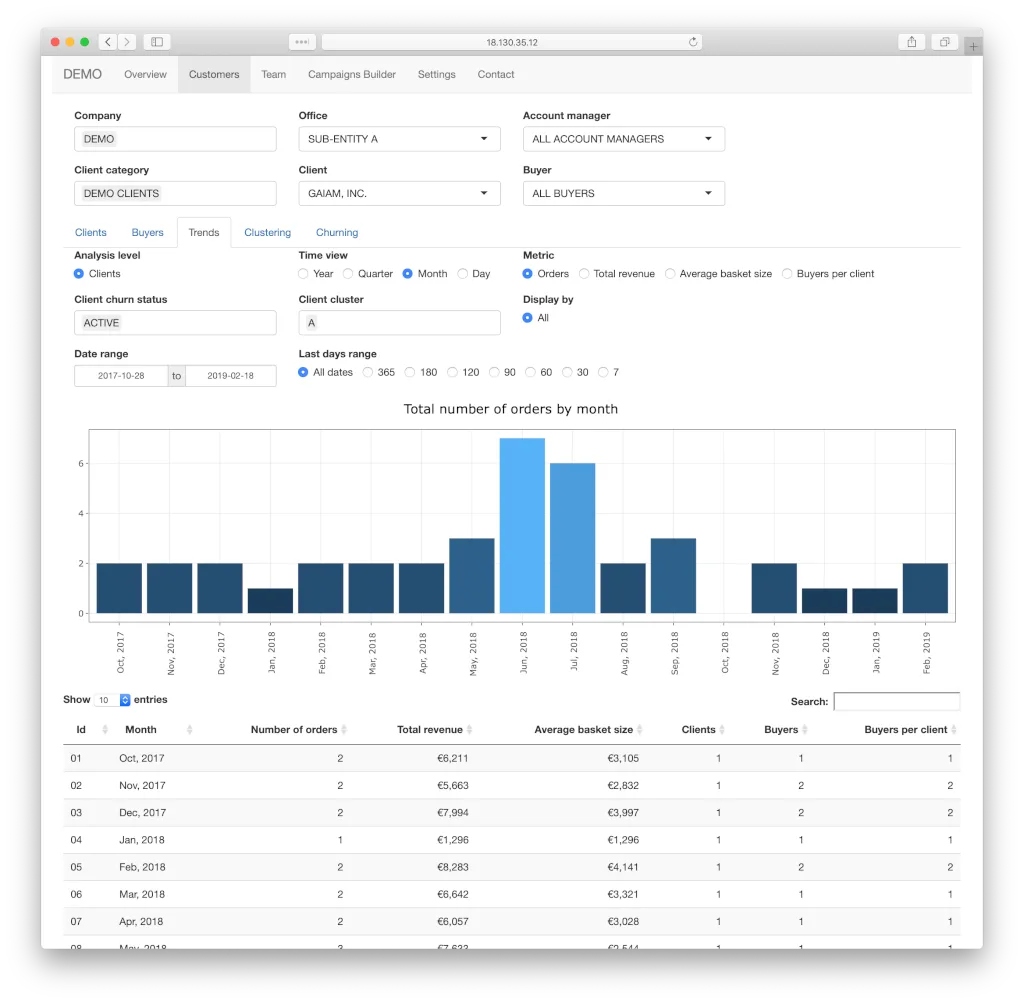Click the Jul, 2018 bar in the chart

pyautogui.click(x=573, y=538)
